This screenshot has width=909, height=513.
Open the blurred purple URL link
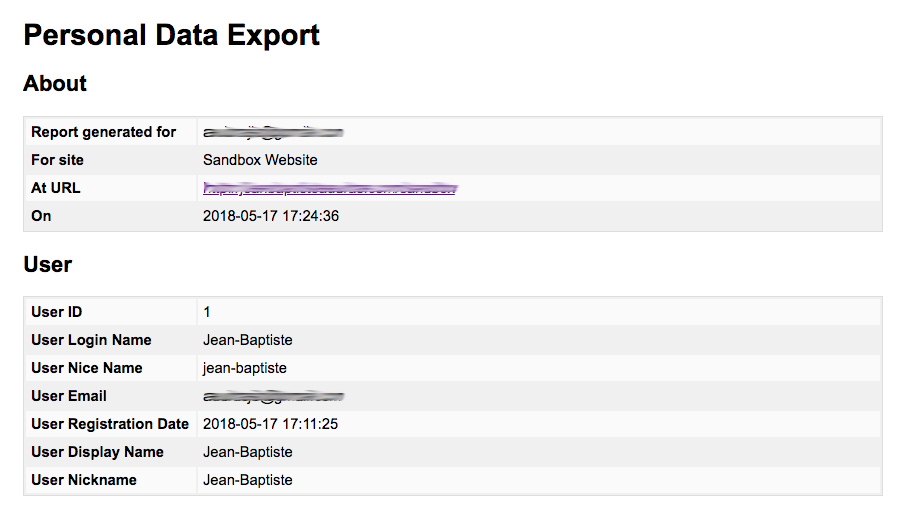[329, 188]
